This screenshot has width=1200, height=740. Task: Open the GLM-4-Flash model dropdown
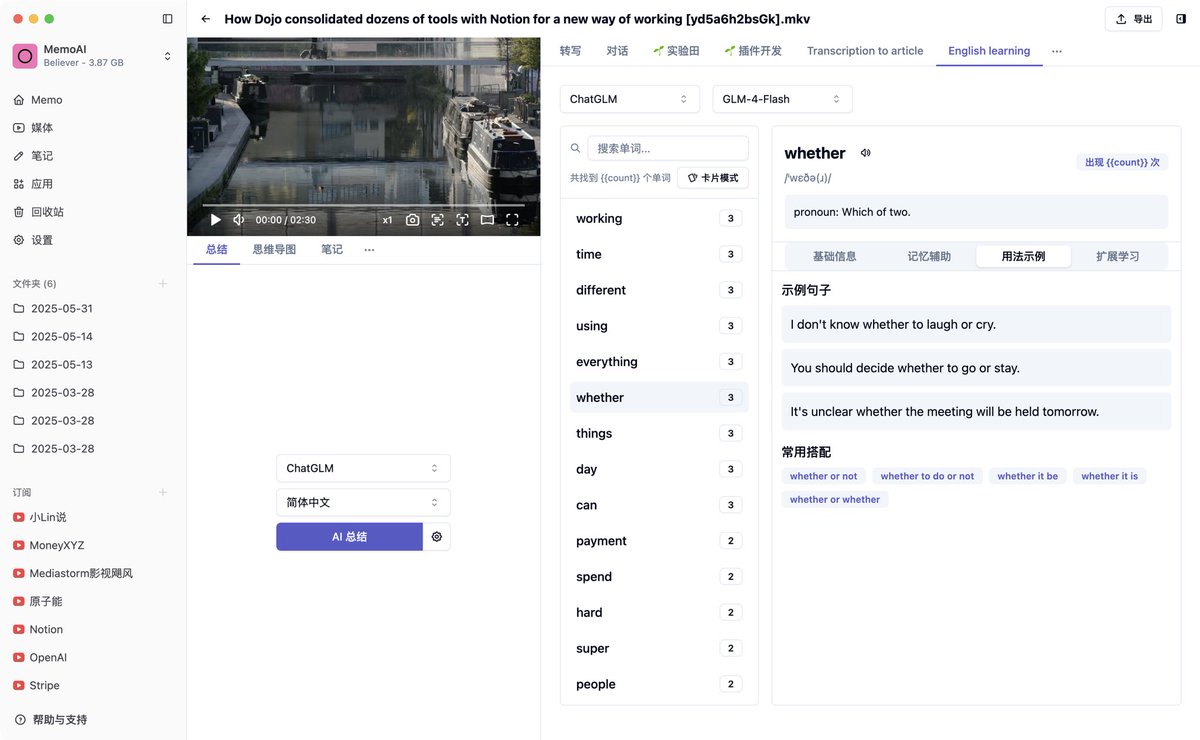[x=782, y=99]
